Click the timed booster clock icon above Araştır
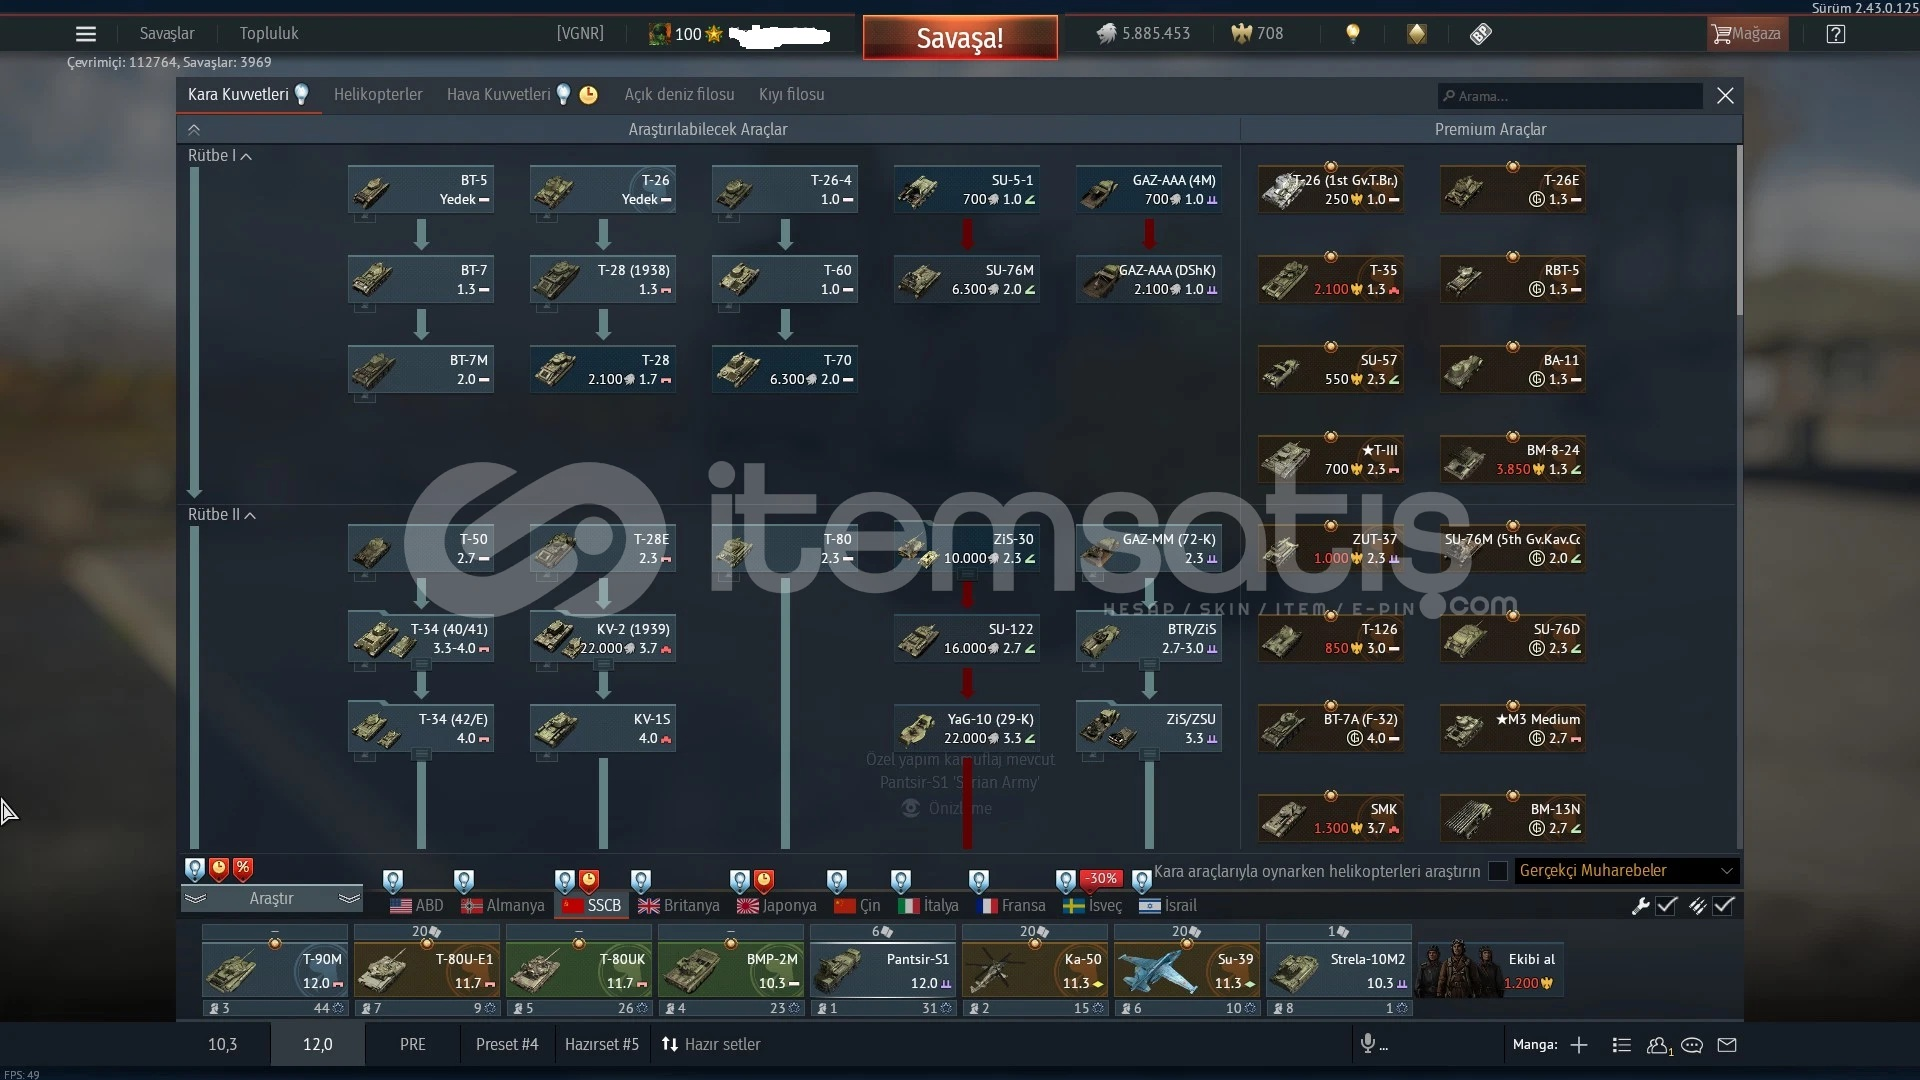The width and height of the screenshot is (1920, 1080). (x=219, y=869)
